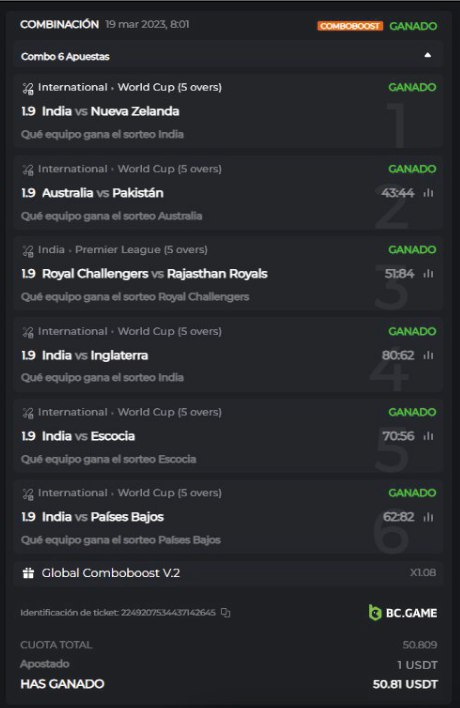Open stats icon for Australia vs Pakistán
Image resolution: width=460 pixels, height=708 pixels.
pyautogui.click(x=428, y=193)
